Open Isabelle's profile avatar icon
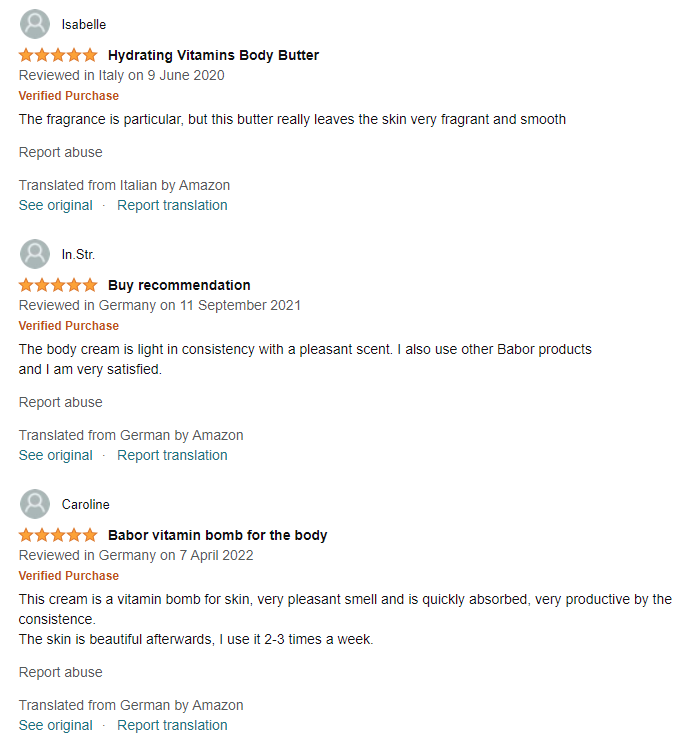 click(35, 24)
